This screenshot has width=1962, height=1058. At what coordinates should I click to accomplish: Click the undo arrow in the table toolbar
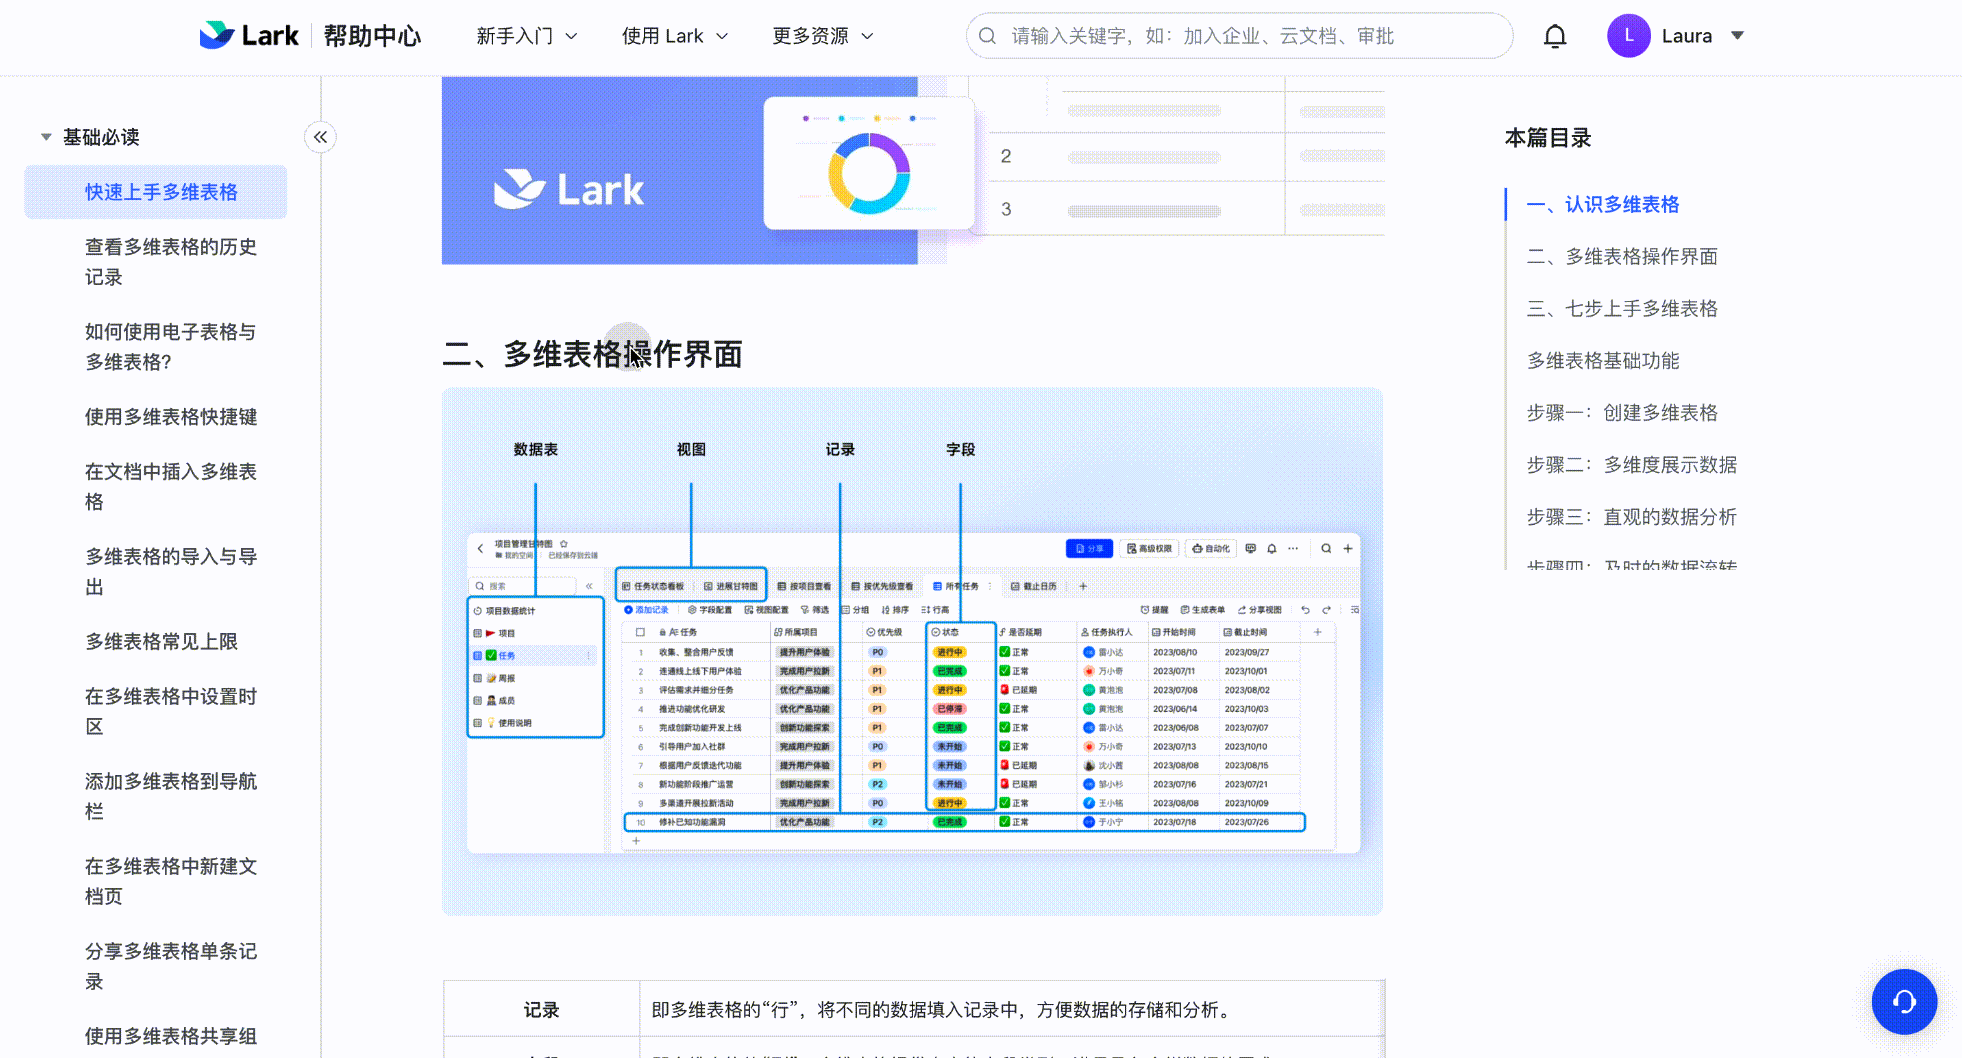tap(1306, 609)
